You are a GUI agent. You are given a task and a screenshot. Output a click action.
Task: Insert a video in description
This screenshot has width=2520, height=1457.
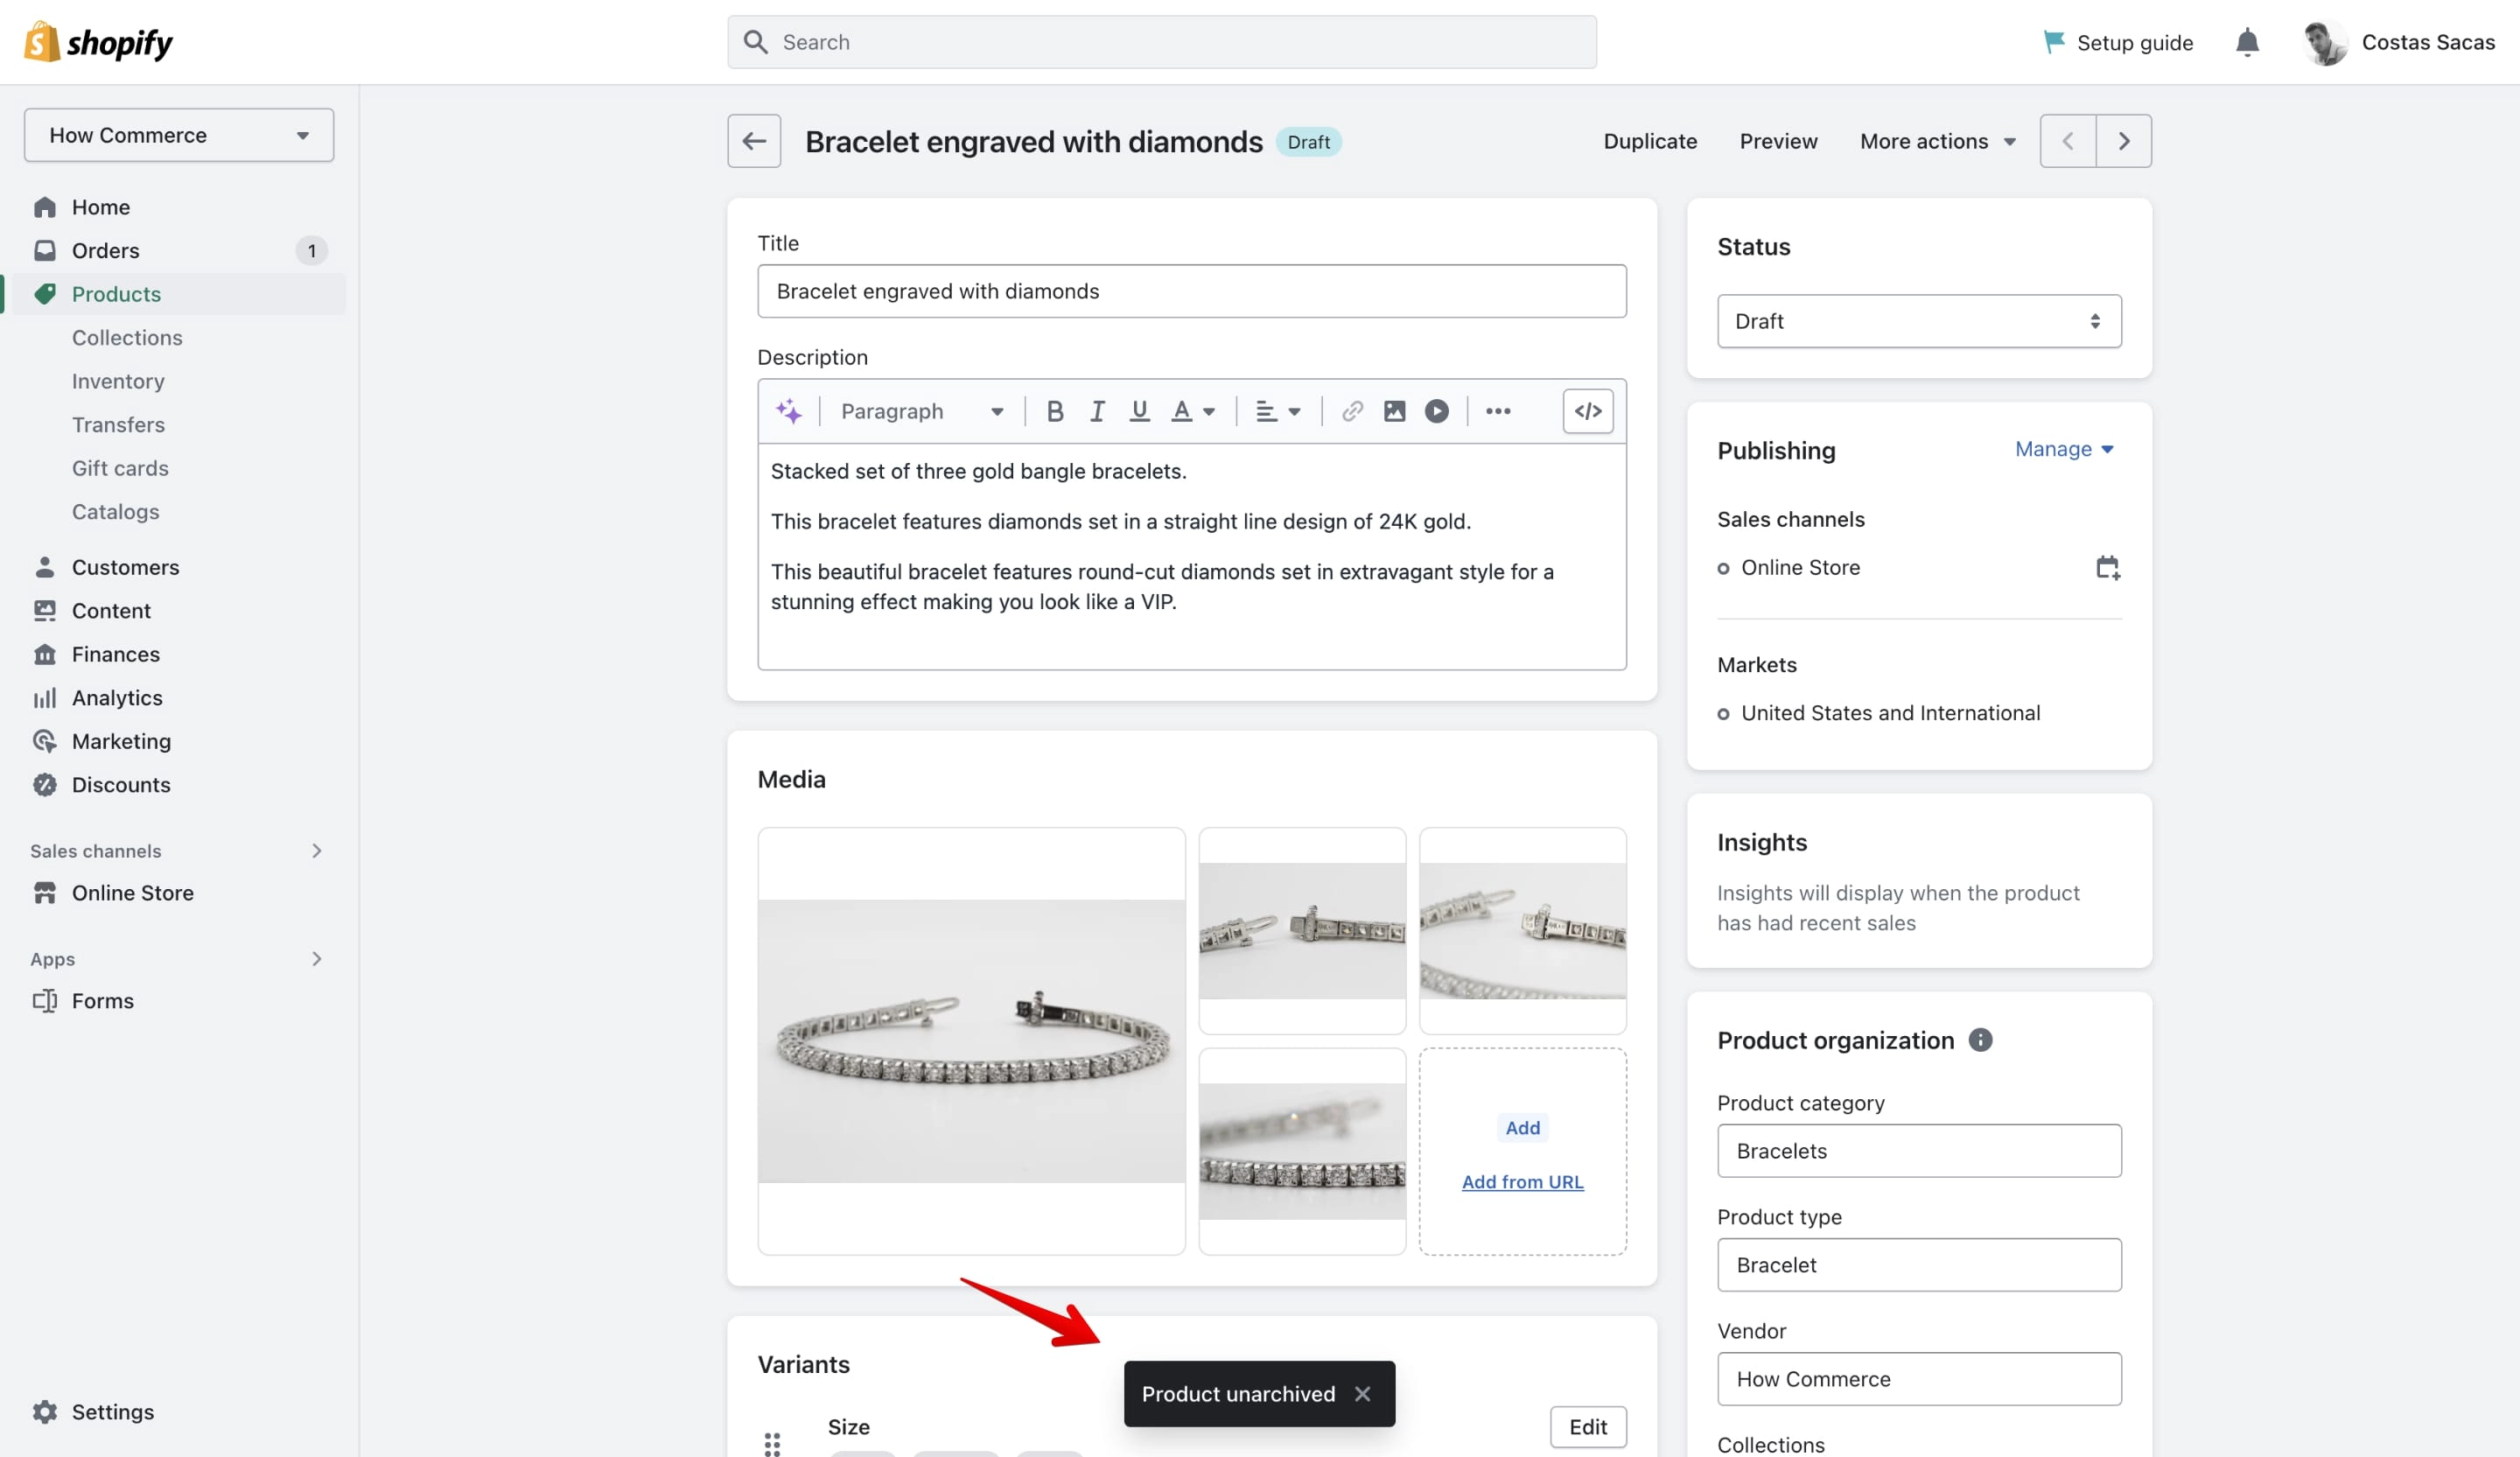click(1436, 411)
